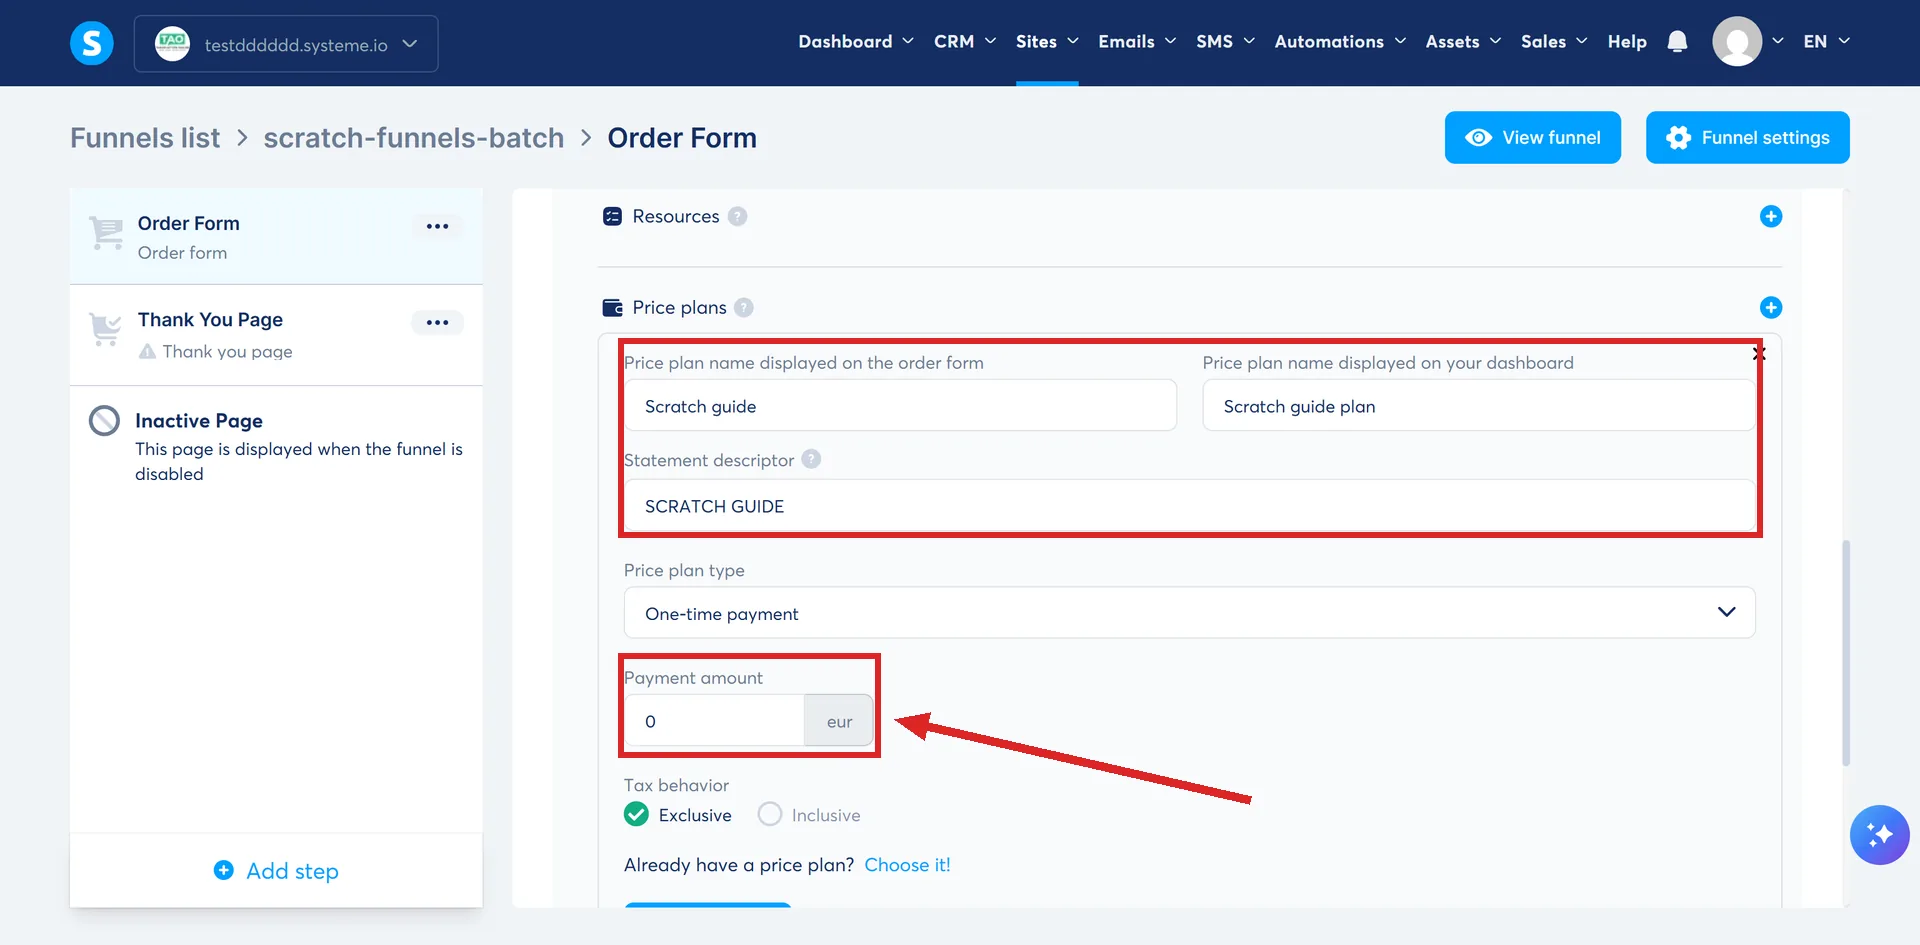Open scratch-funnels-batch breadcrumb link

click(x=414, y=138)
